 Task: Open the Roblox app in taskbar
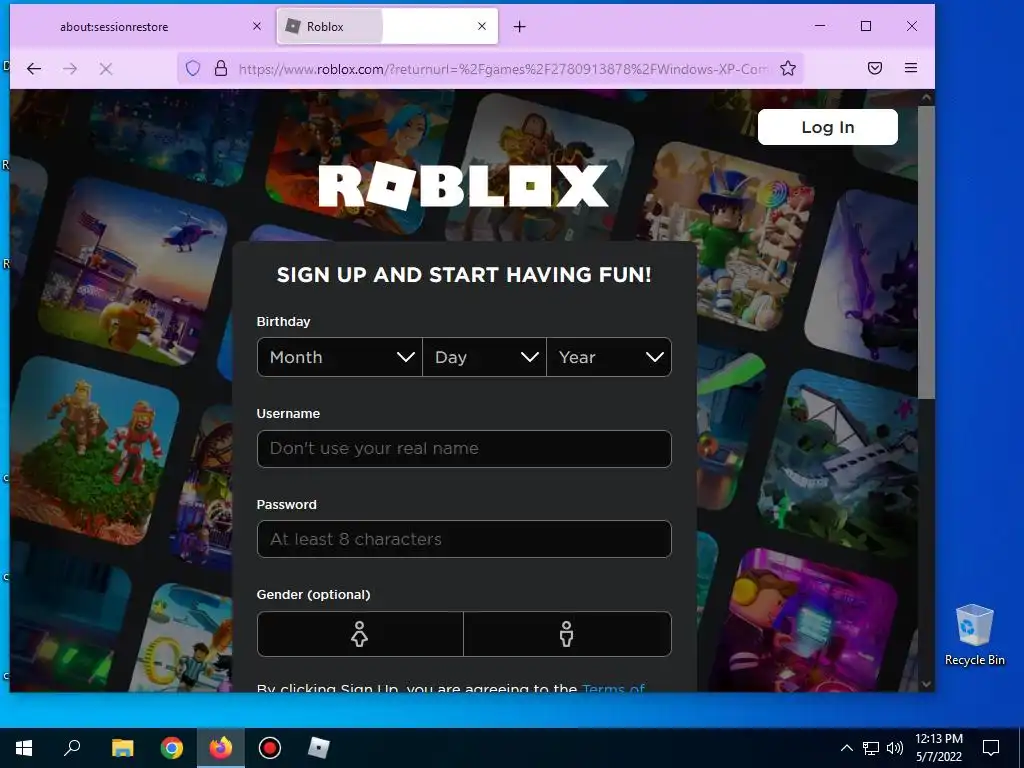coord(319,748)
